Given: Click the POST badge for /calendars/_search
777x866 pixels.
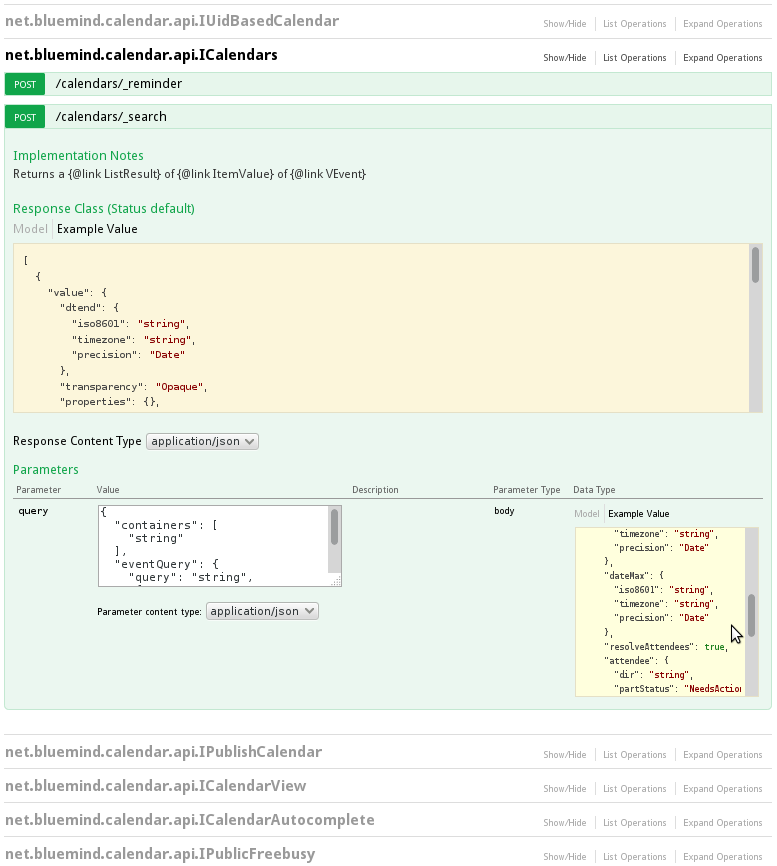Looking at the screenshot, I should coord(25,117).
